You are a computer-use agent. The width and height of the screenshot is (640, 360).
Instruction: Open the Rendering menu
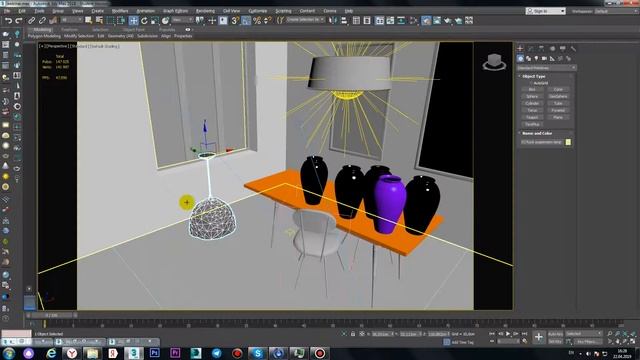pos(205,11)
